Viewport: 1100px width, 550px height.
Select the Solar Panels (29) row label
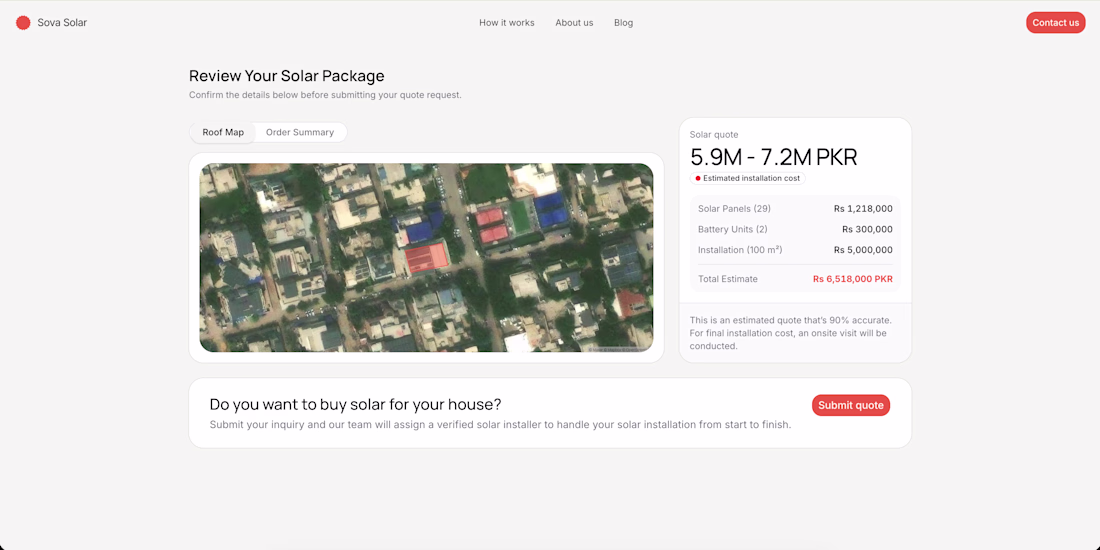[x=735, y=208]
